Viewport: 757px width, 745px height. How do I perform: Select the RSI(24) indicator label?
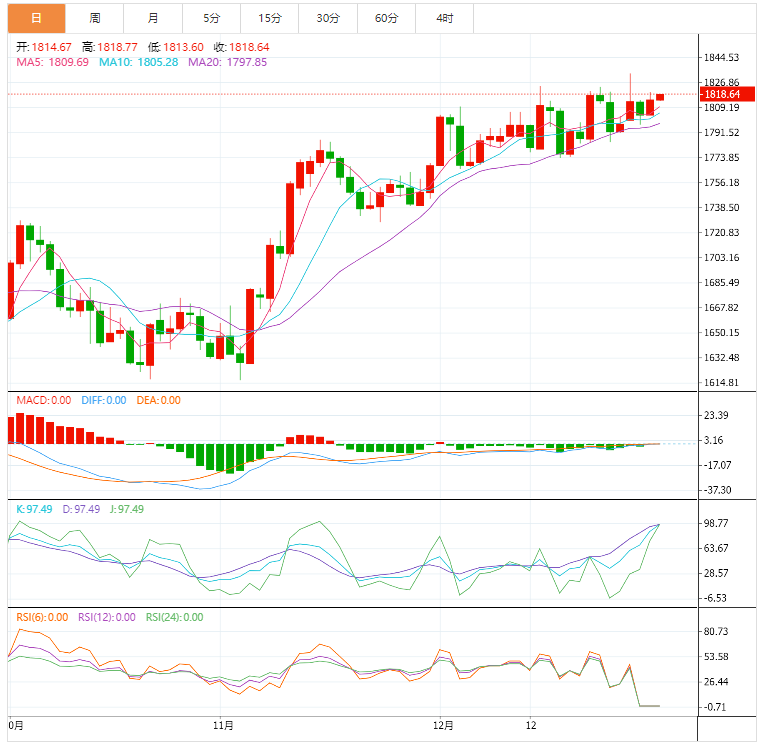coord(174,617)
